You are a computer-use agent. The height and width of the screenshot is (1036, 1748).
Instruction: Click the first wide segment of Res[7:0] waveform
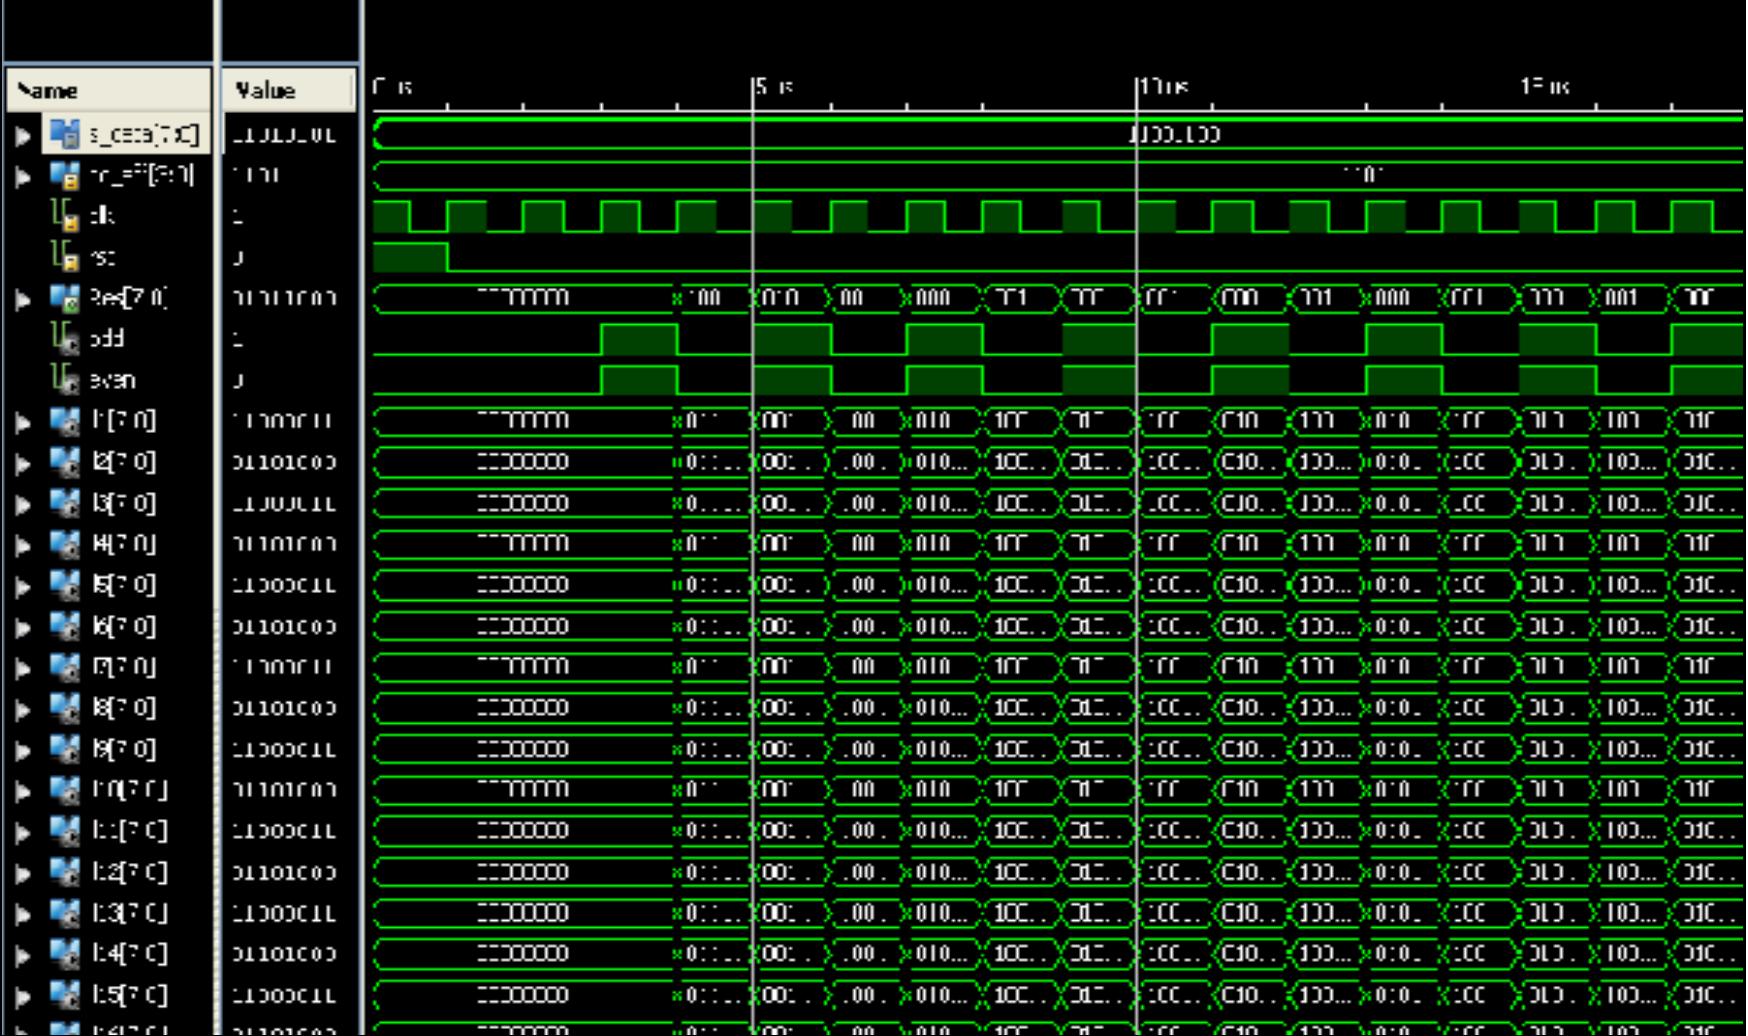pyautogui.click(x=524, y=298)
